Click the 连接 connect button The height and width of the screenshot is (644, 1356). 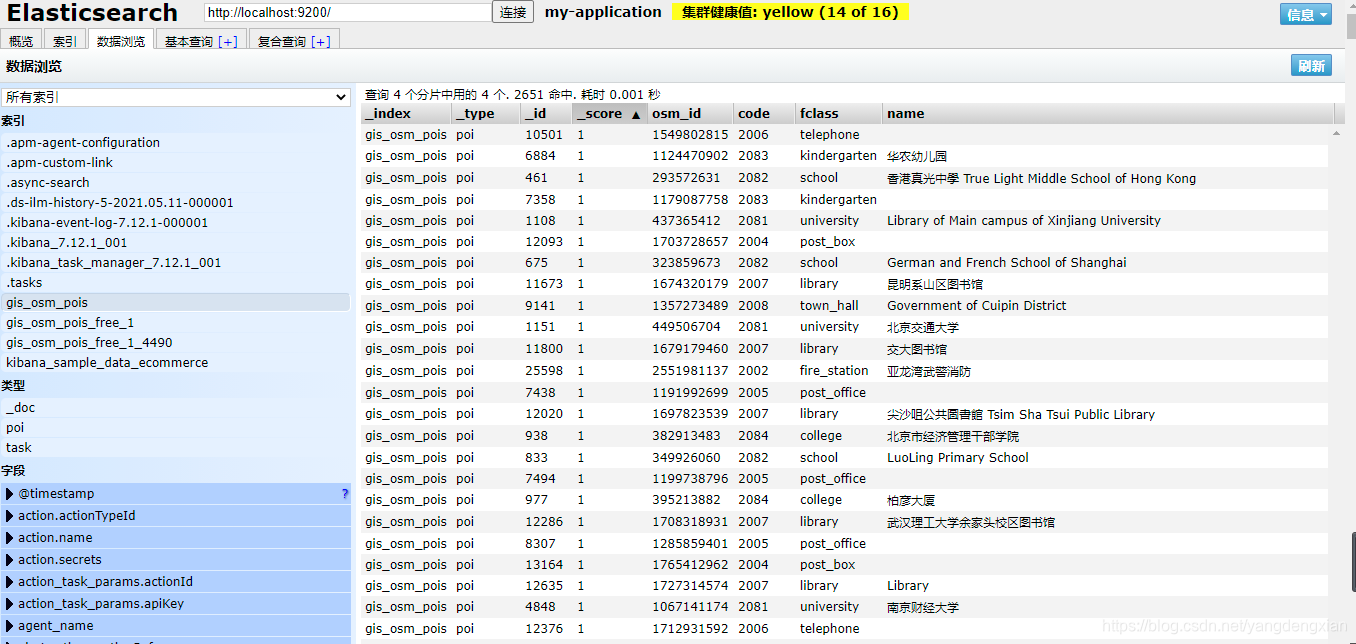pyautogui.click(x=513, y=13)
